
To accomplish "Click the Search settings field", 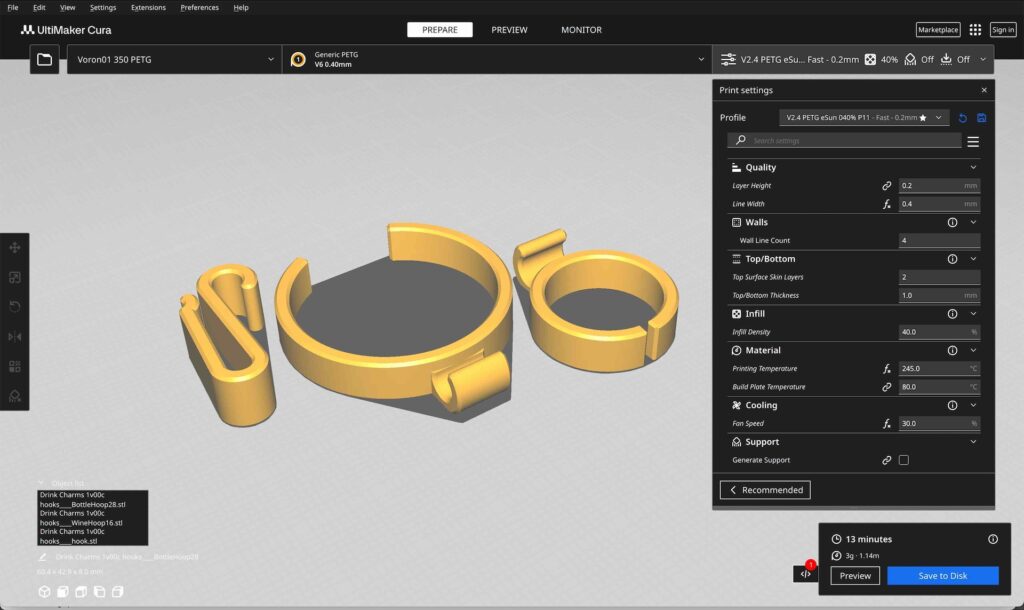I will pos(844,140).
